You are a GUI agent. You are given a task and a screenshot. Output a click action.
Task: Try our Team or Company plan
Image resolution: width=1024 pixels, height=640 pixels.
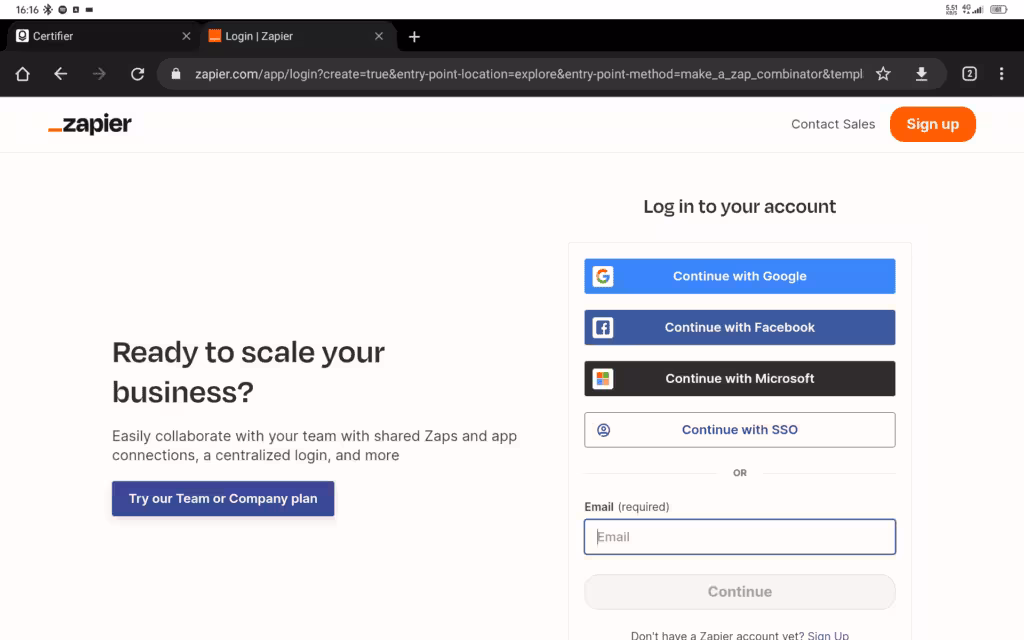click(x=223, y=498)
